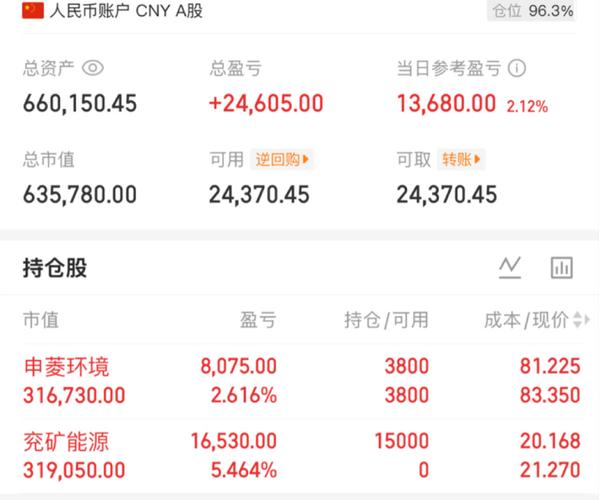Sort holdings by 盈亏 column header
This screenshot has width=599, height=500.
coord(258,320)
